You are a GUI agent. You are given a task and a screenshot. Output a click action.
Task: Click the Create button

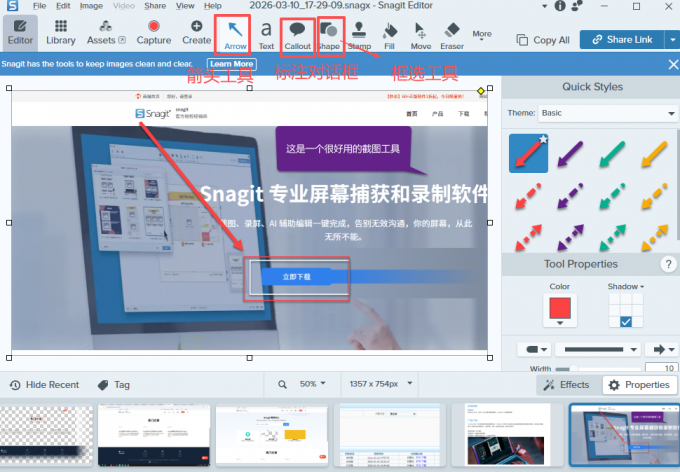196,33
